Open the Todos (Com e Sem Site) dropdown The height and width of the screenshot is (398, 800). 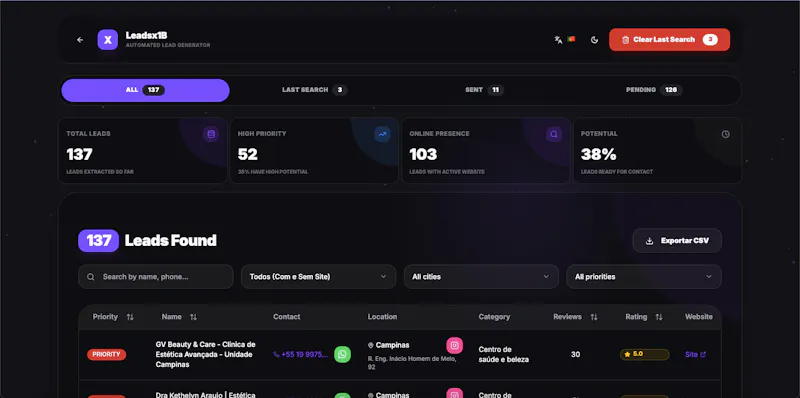[318, 277]
